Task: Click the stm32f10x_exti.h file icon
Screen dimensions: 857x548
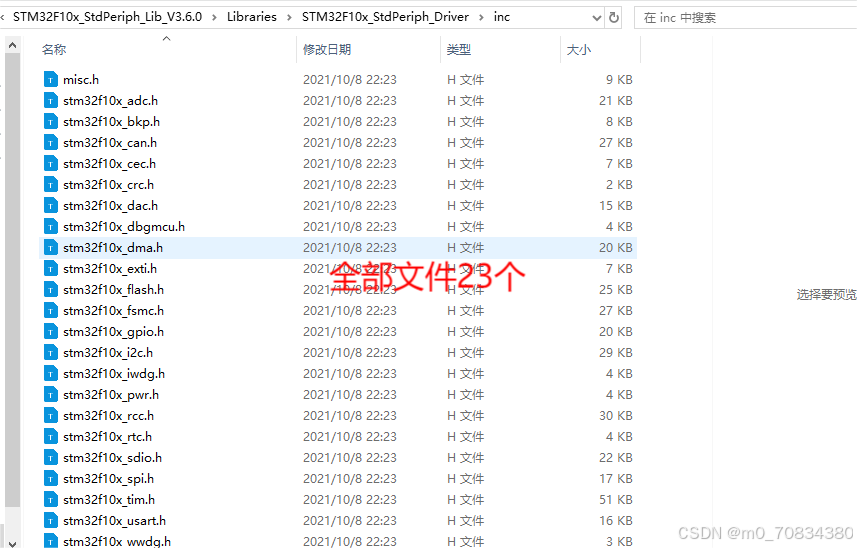Action: [x=50, y=269]
